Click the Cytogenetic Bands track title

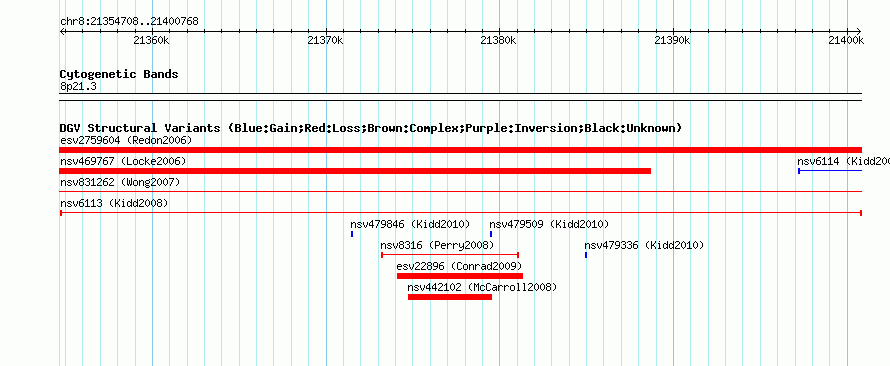(119, 74)
